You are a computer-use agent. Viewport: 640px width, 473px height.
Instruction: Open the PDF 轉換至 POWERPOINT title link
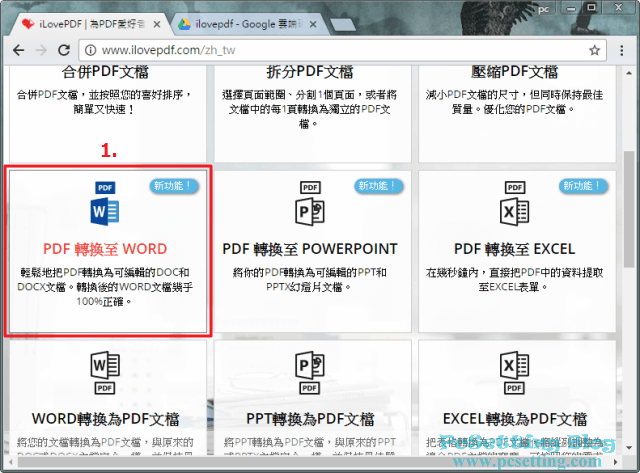(x=313, y=249)
